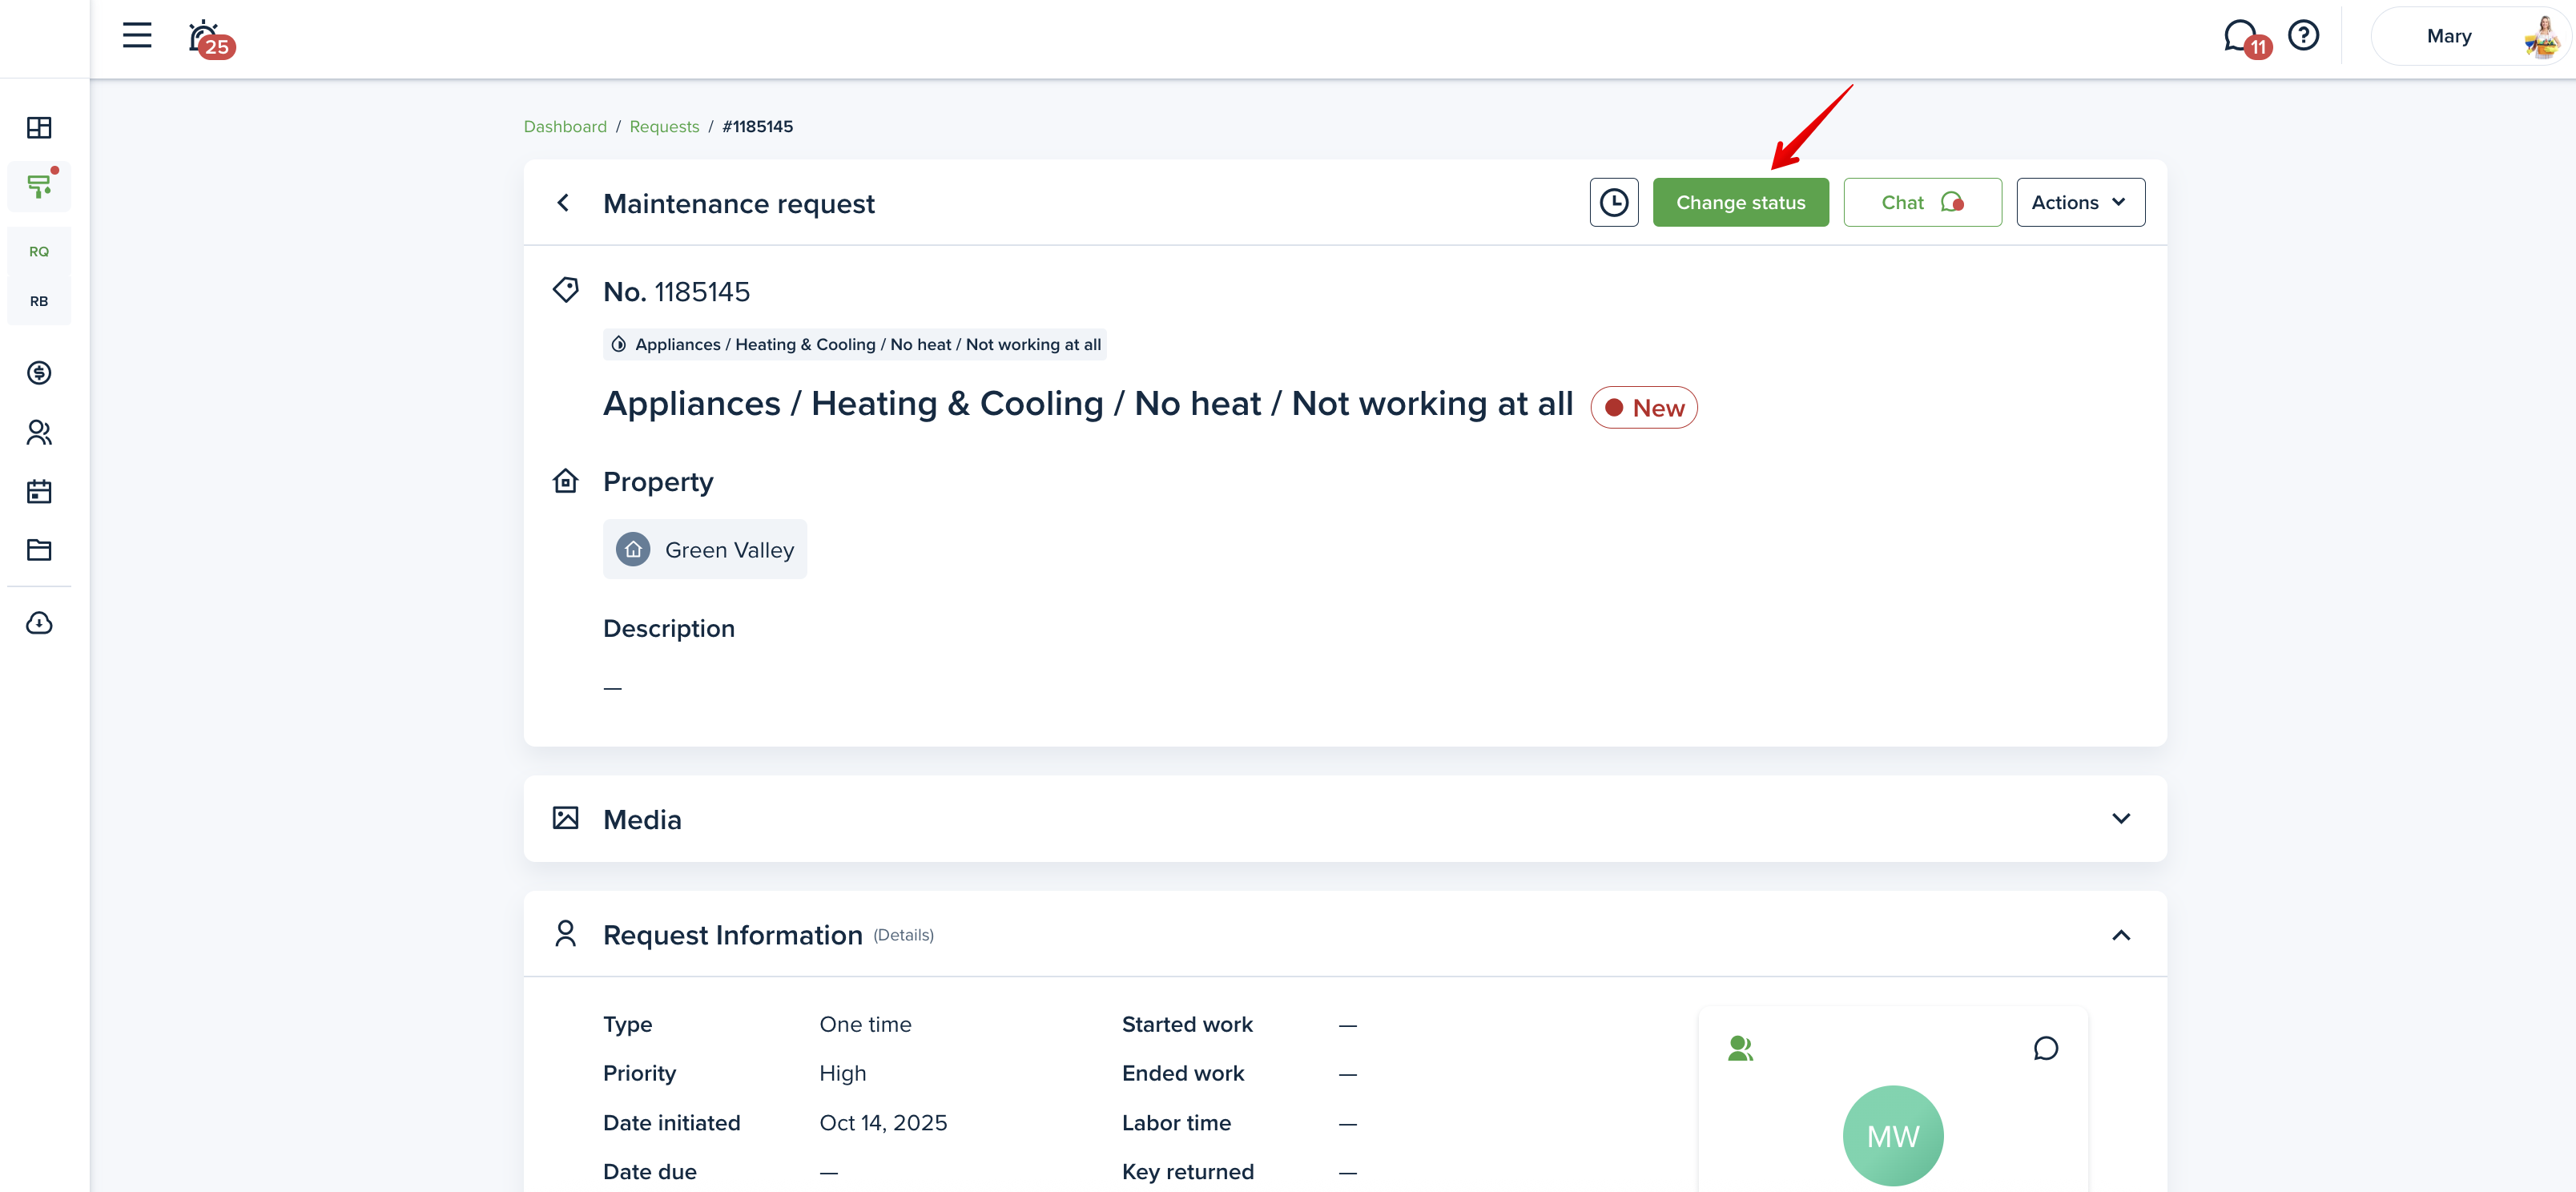Select the RB sidebar menu item
The height and width of the screenshot is (1192, 2576).
[x=39, y=301]
